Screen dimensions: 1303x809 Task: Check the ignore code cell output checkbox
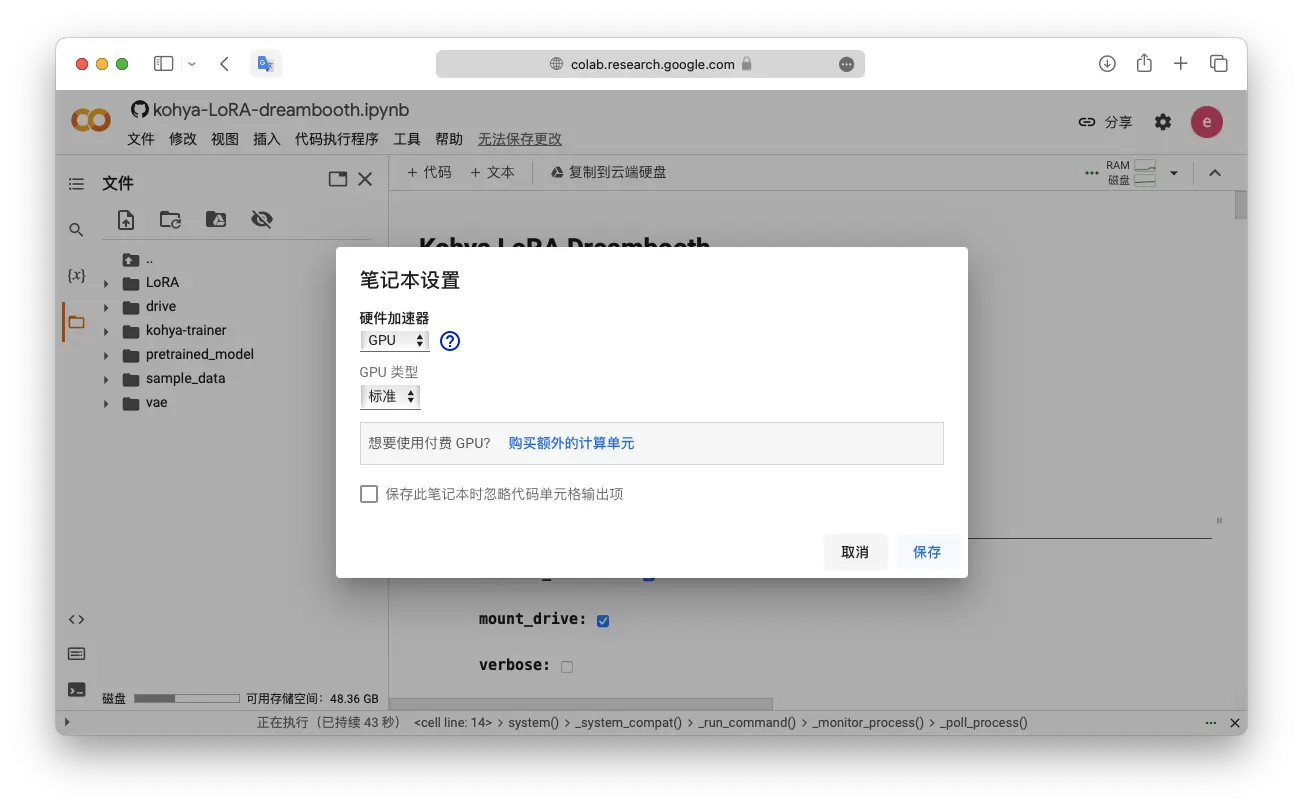click(369, 494)
